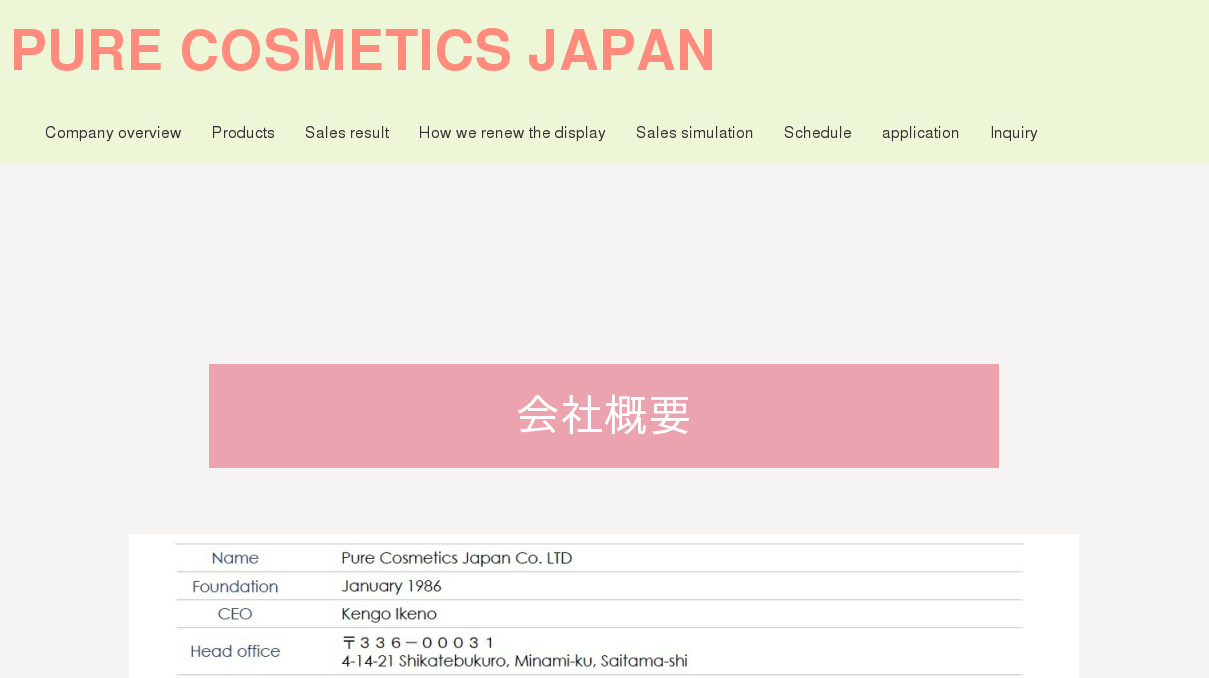Click the pink 会社概要 heading banner
Image resolution: width=1209 pixels, height=678 pixels.
tap(603, 415)
